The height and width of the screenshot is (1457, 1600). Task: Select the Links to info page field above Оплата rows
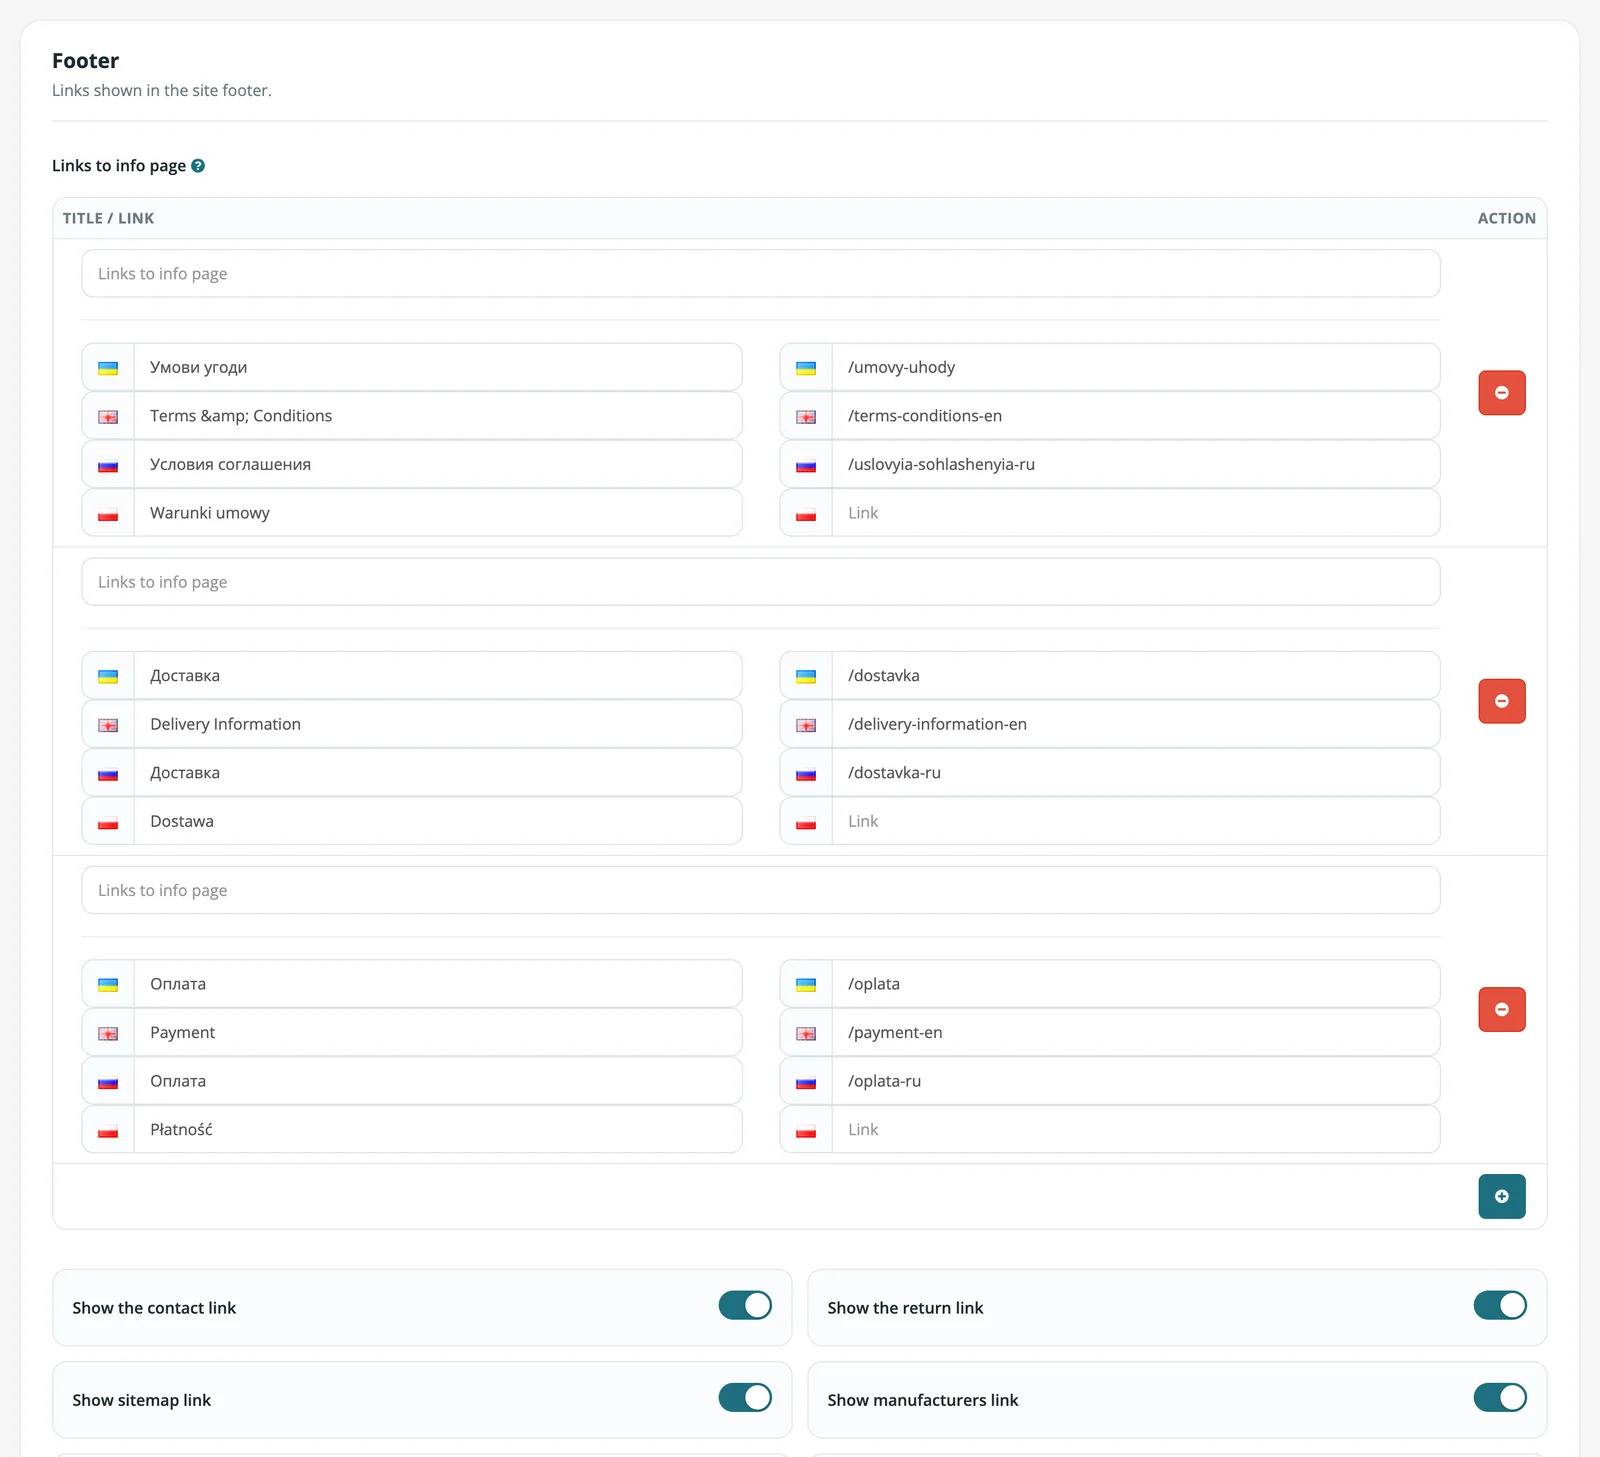tap(761, 890)
